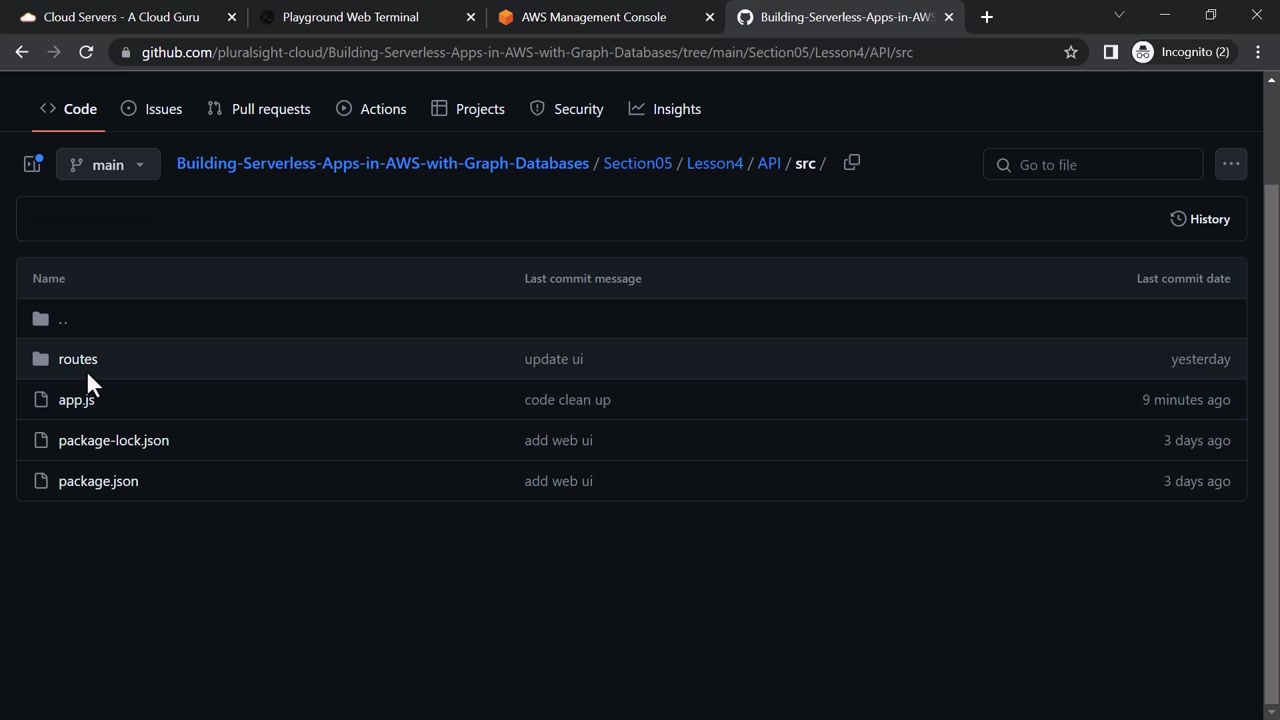Open the Pull requests tab
The width and height of the screenshot is (1280, 720).
pyautogui.click(x=259, y=109)
